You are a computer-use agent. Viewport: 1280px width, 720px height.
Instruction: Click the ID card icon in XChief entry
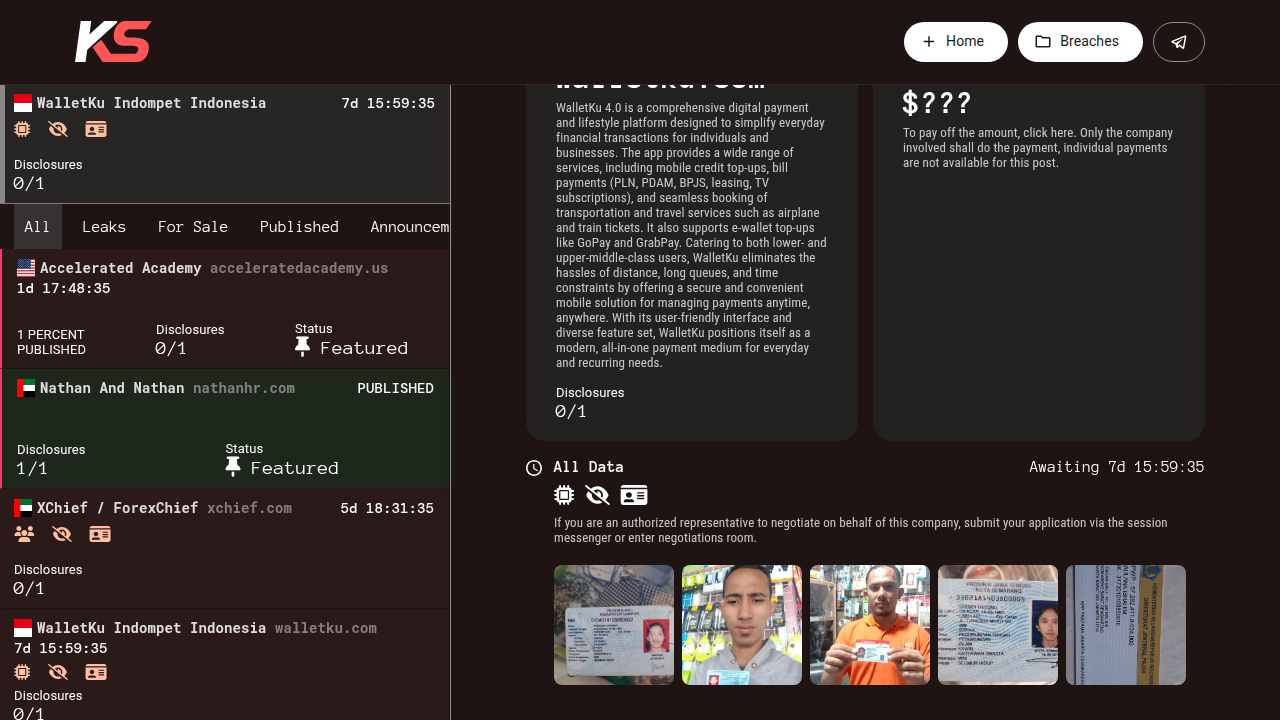pos(100,534)
